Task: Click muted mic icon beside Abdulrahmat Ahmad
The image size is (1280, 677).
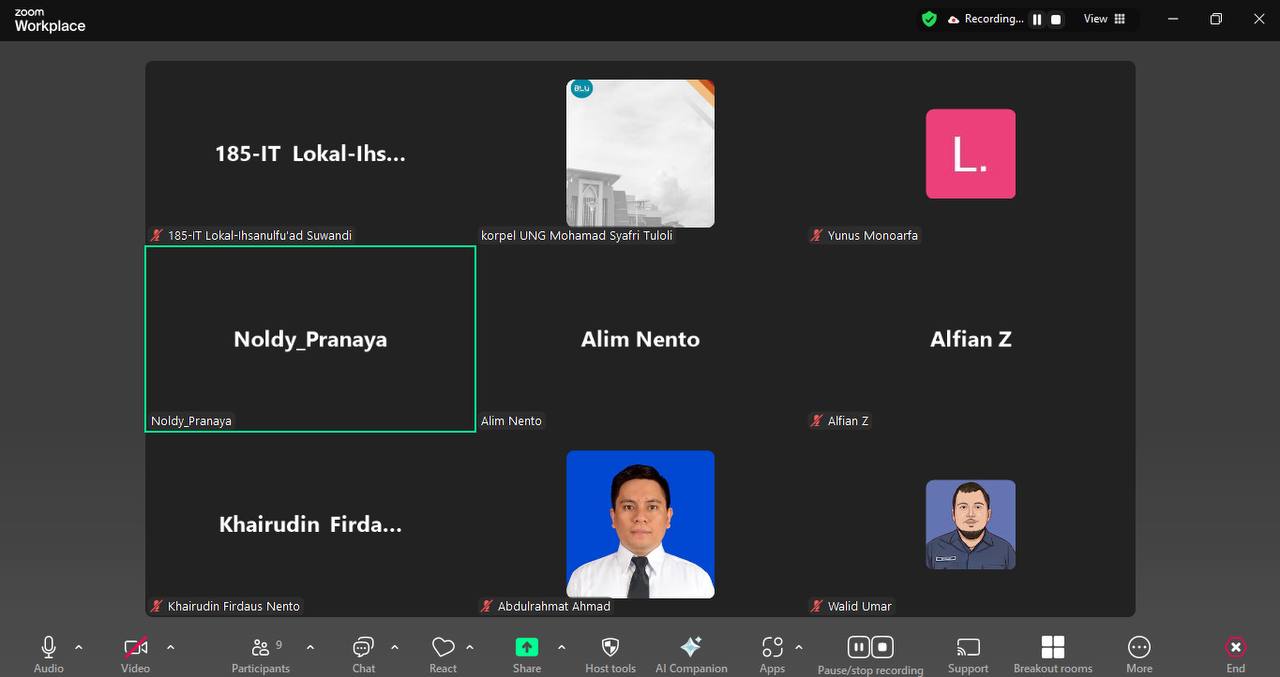Action: (487, 606)
